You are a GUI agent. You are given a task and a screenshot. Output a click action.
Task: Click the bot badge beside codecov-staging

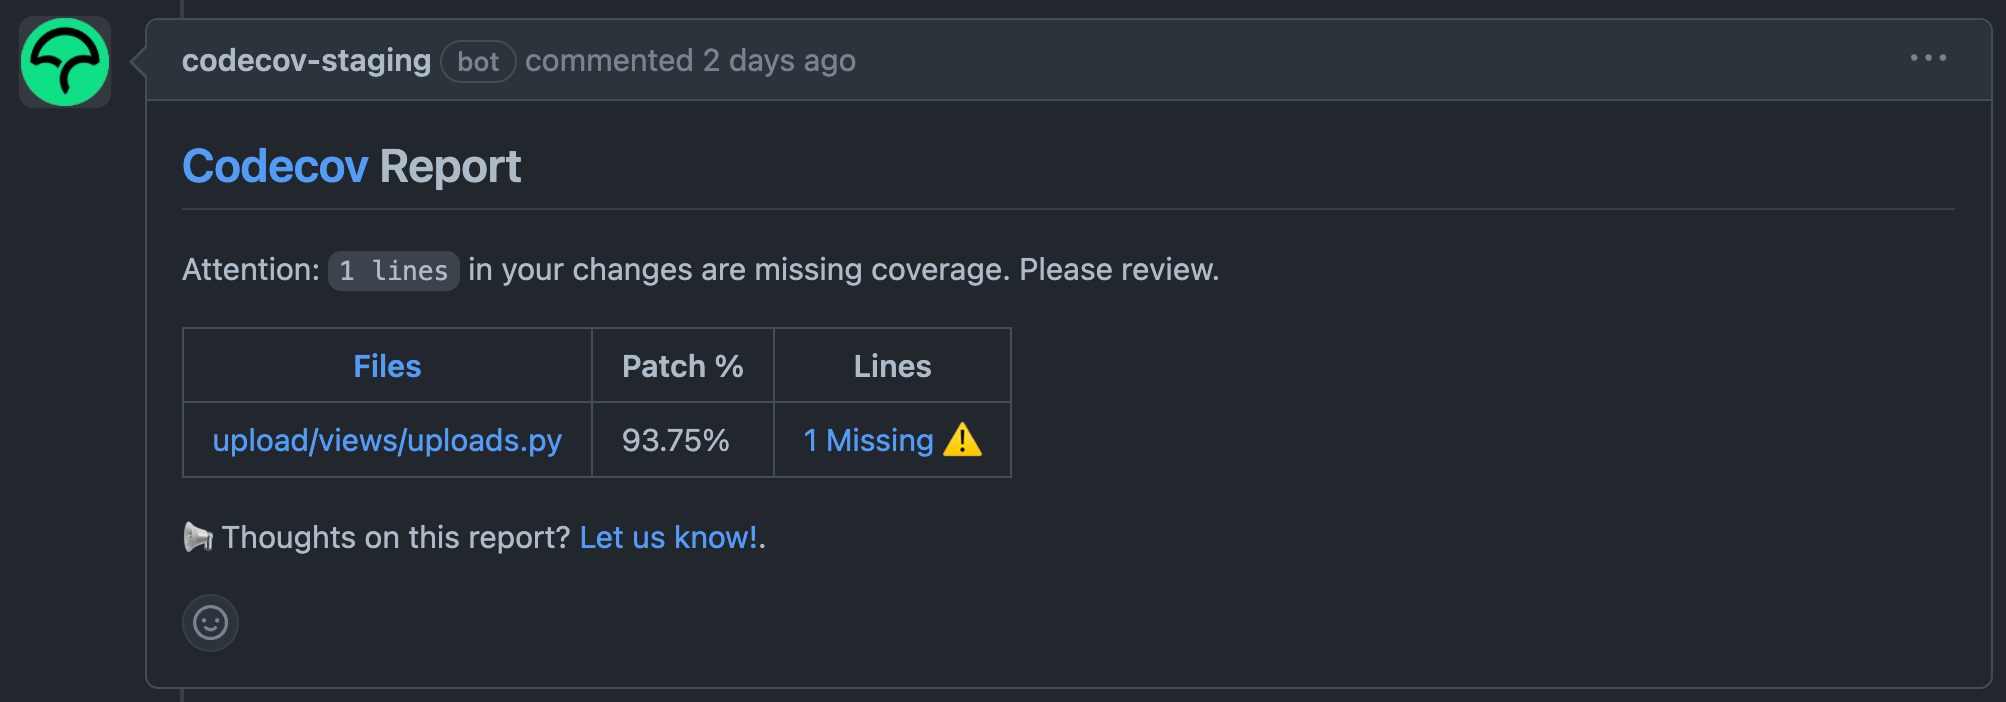[x=478, y=61]
